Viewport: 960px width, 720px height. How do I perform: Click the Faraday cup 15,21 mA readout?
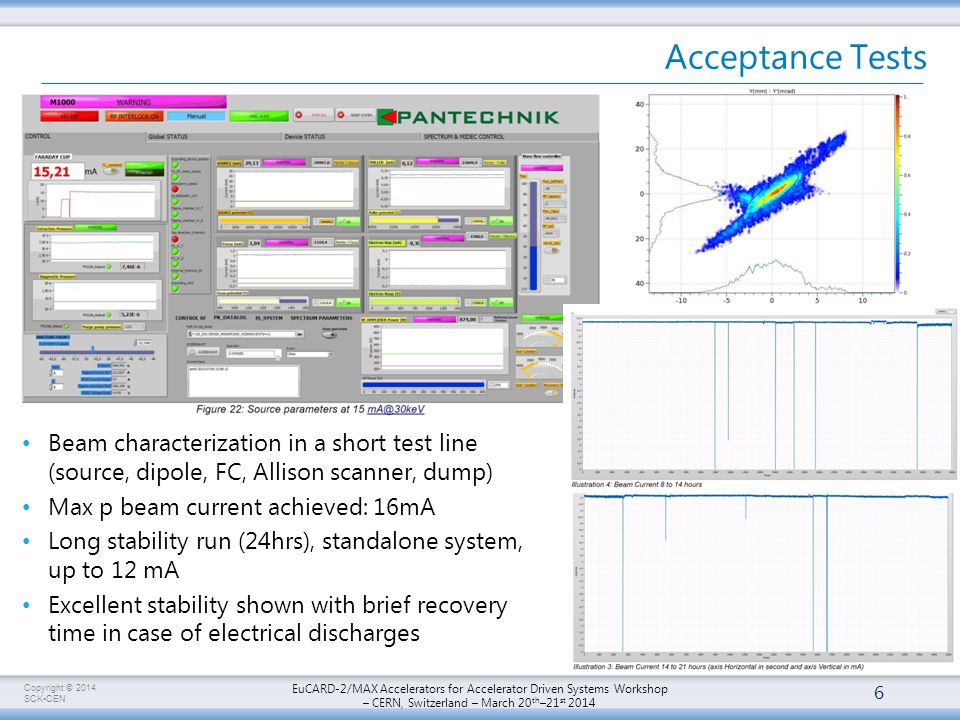[58, 171]
